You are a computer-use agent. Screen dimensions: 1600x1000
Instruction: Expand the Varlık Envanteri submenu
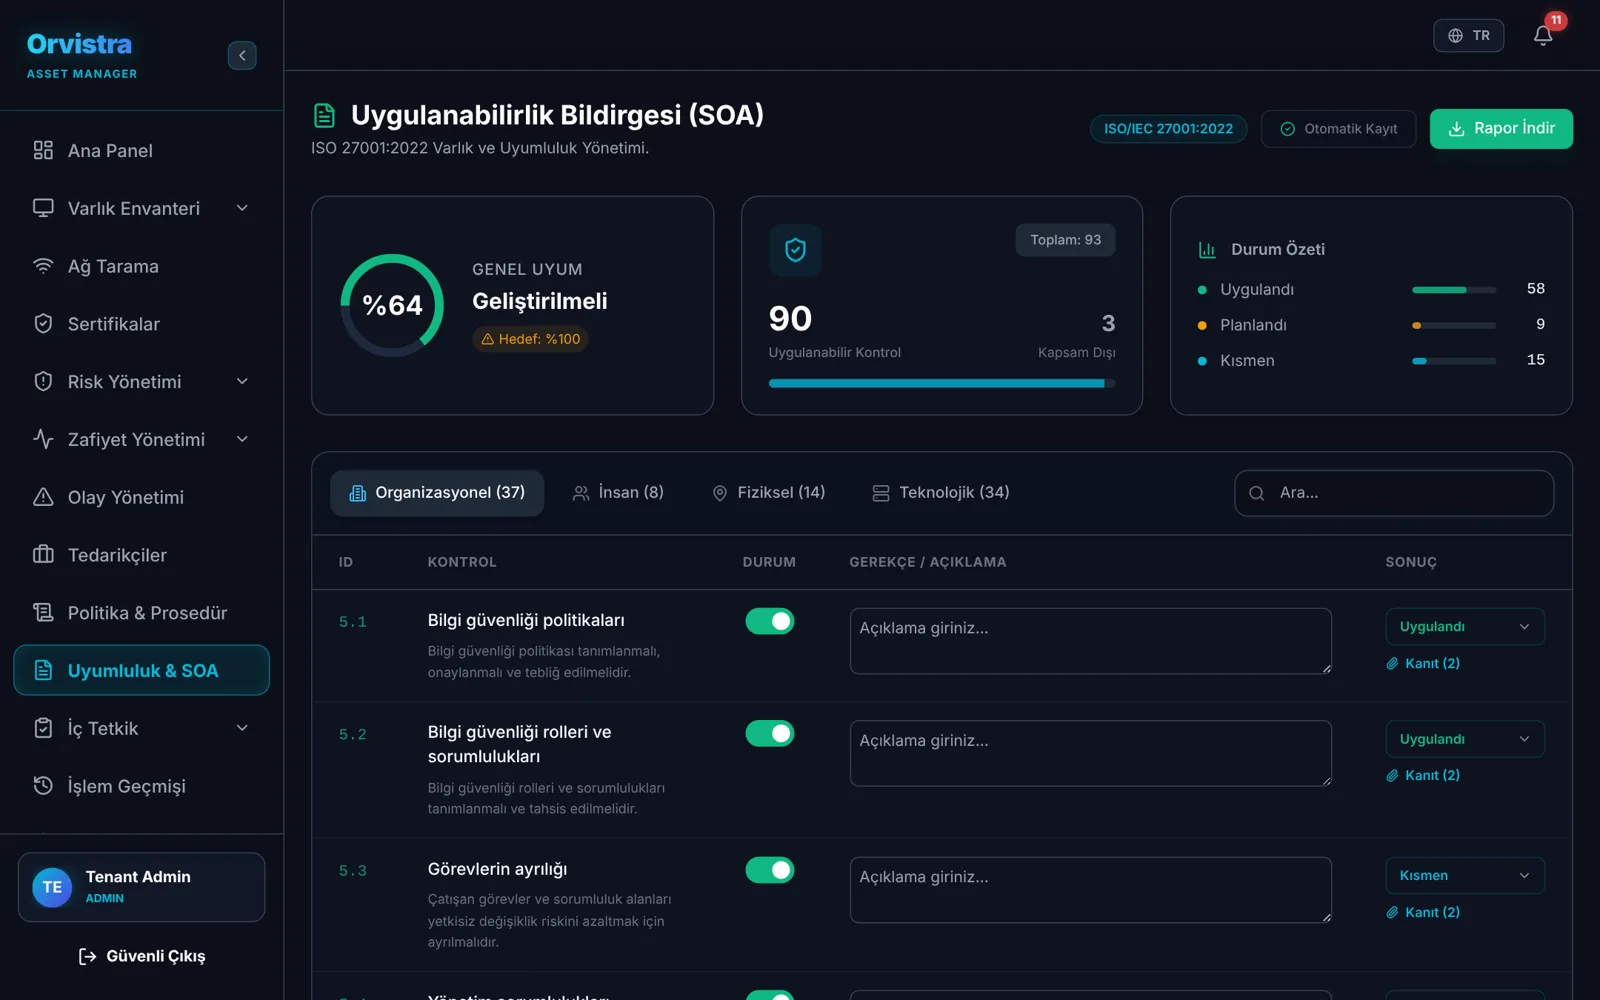coord(242,208)
